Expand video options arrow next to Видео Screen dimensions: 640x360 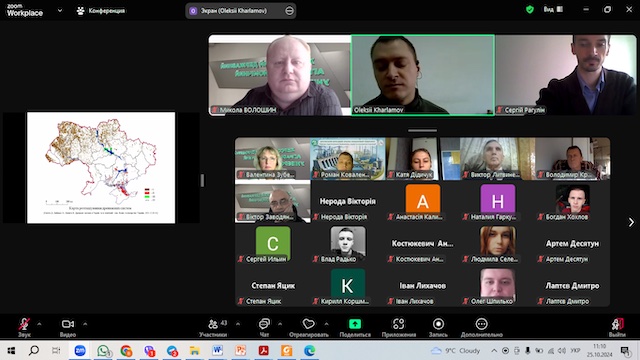pyautogui.click(x=85, y=324)
